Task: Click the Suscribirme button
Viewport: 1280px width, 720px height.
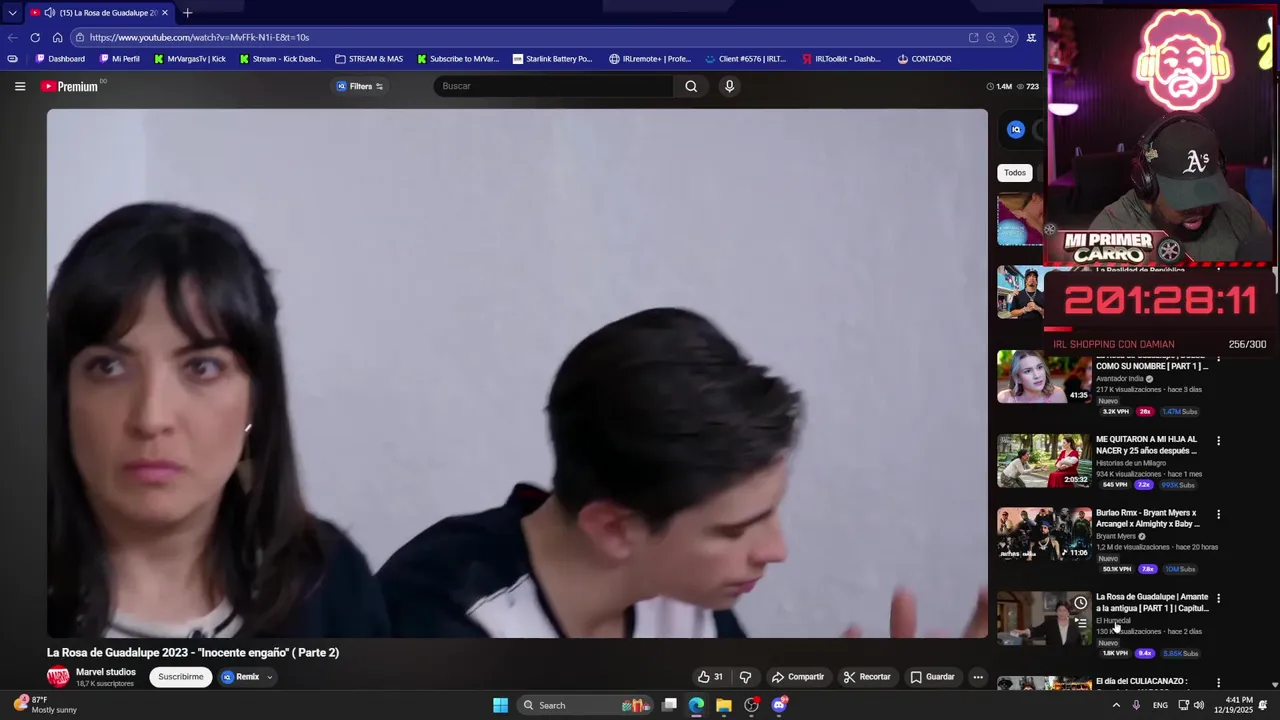Action: tap(181, 677)
